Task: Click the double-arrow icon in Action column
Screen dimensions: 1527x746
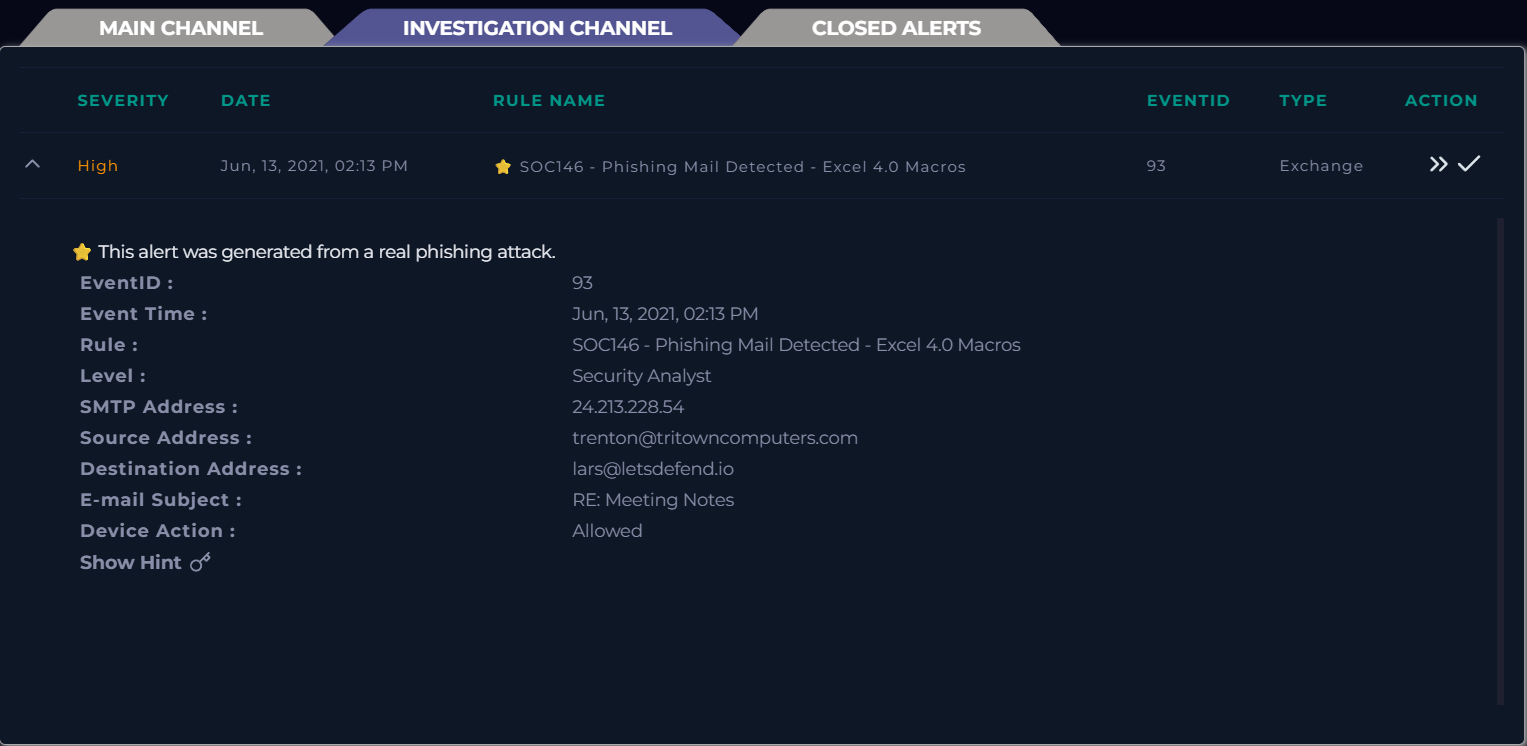Action: click(x=1438, y=165)
